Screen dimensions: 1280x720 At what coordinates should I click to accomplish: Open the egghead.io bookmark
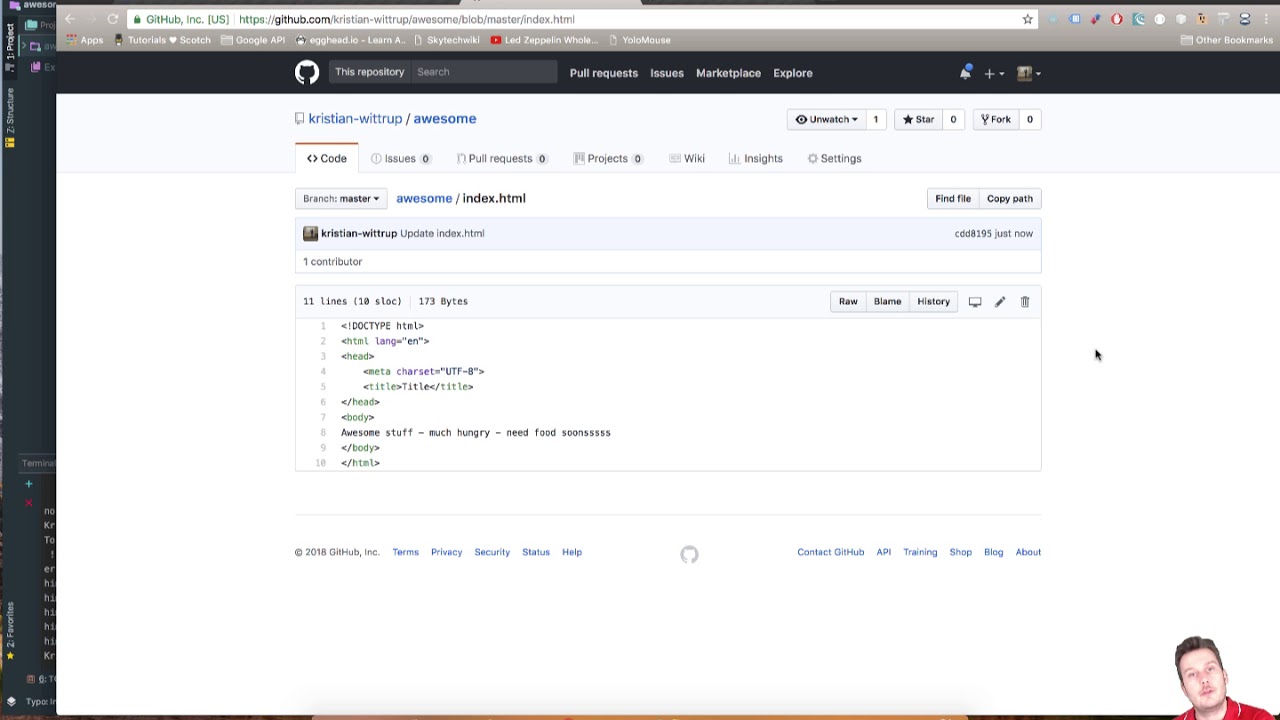click(350, 40)
